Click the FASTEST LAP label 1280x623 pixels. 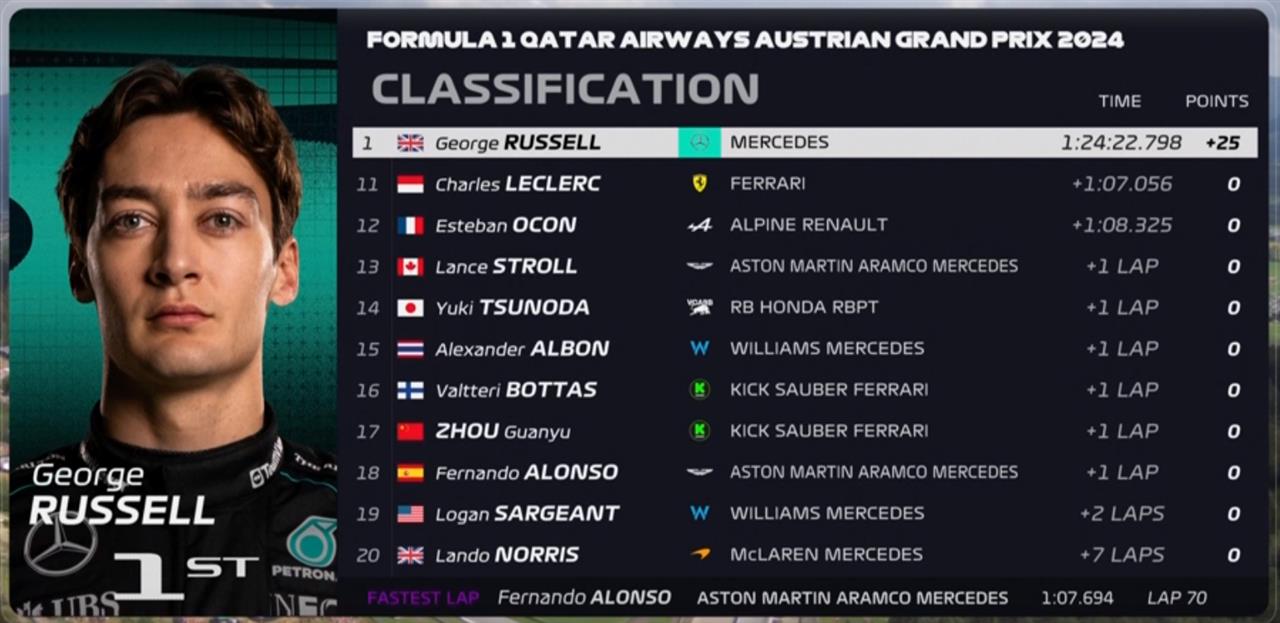click(423, 598)
